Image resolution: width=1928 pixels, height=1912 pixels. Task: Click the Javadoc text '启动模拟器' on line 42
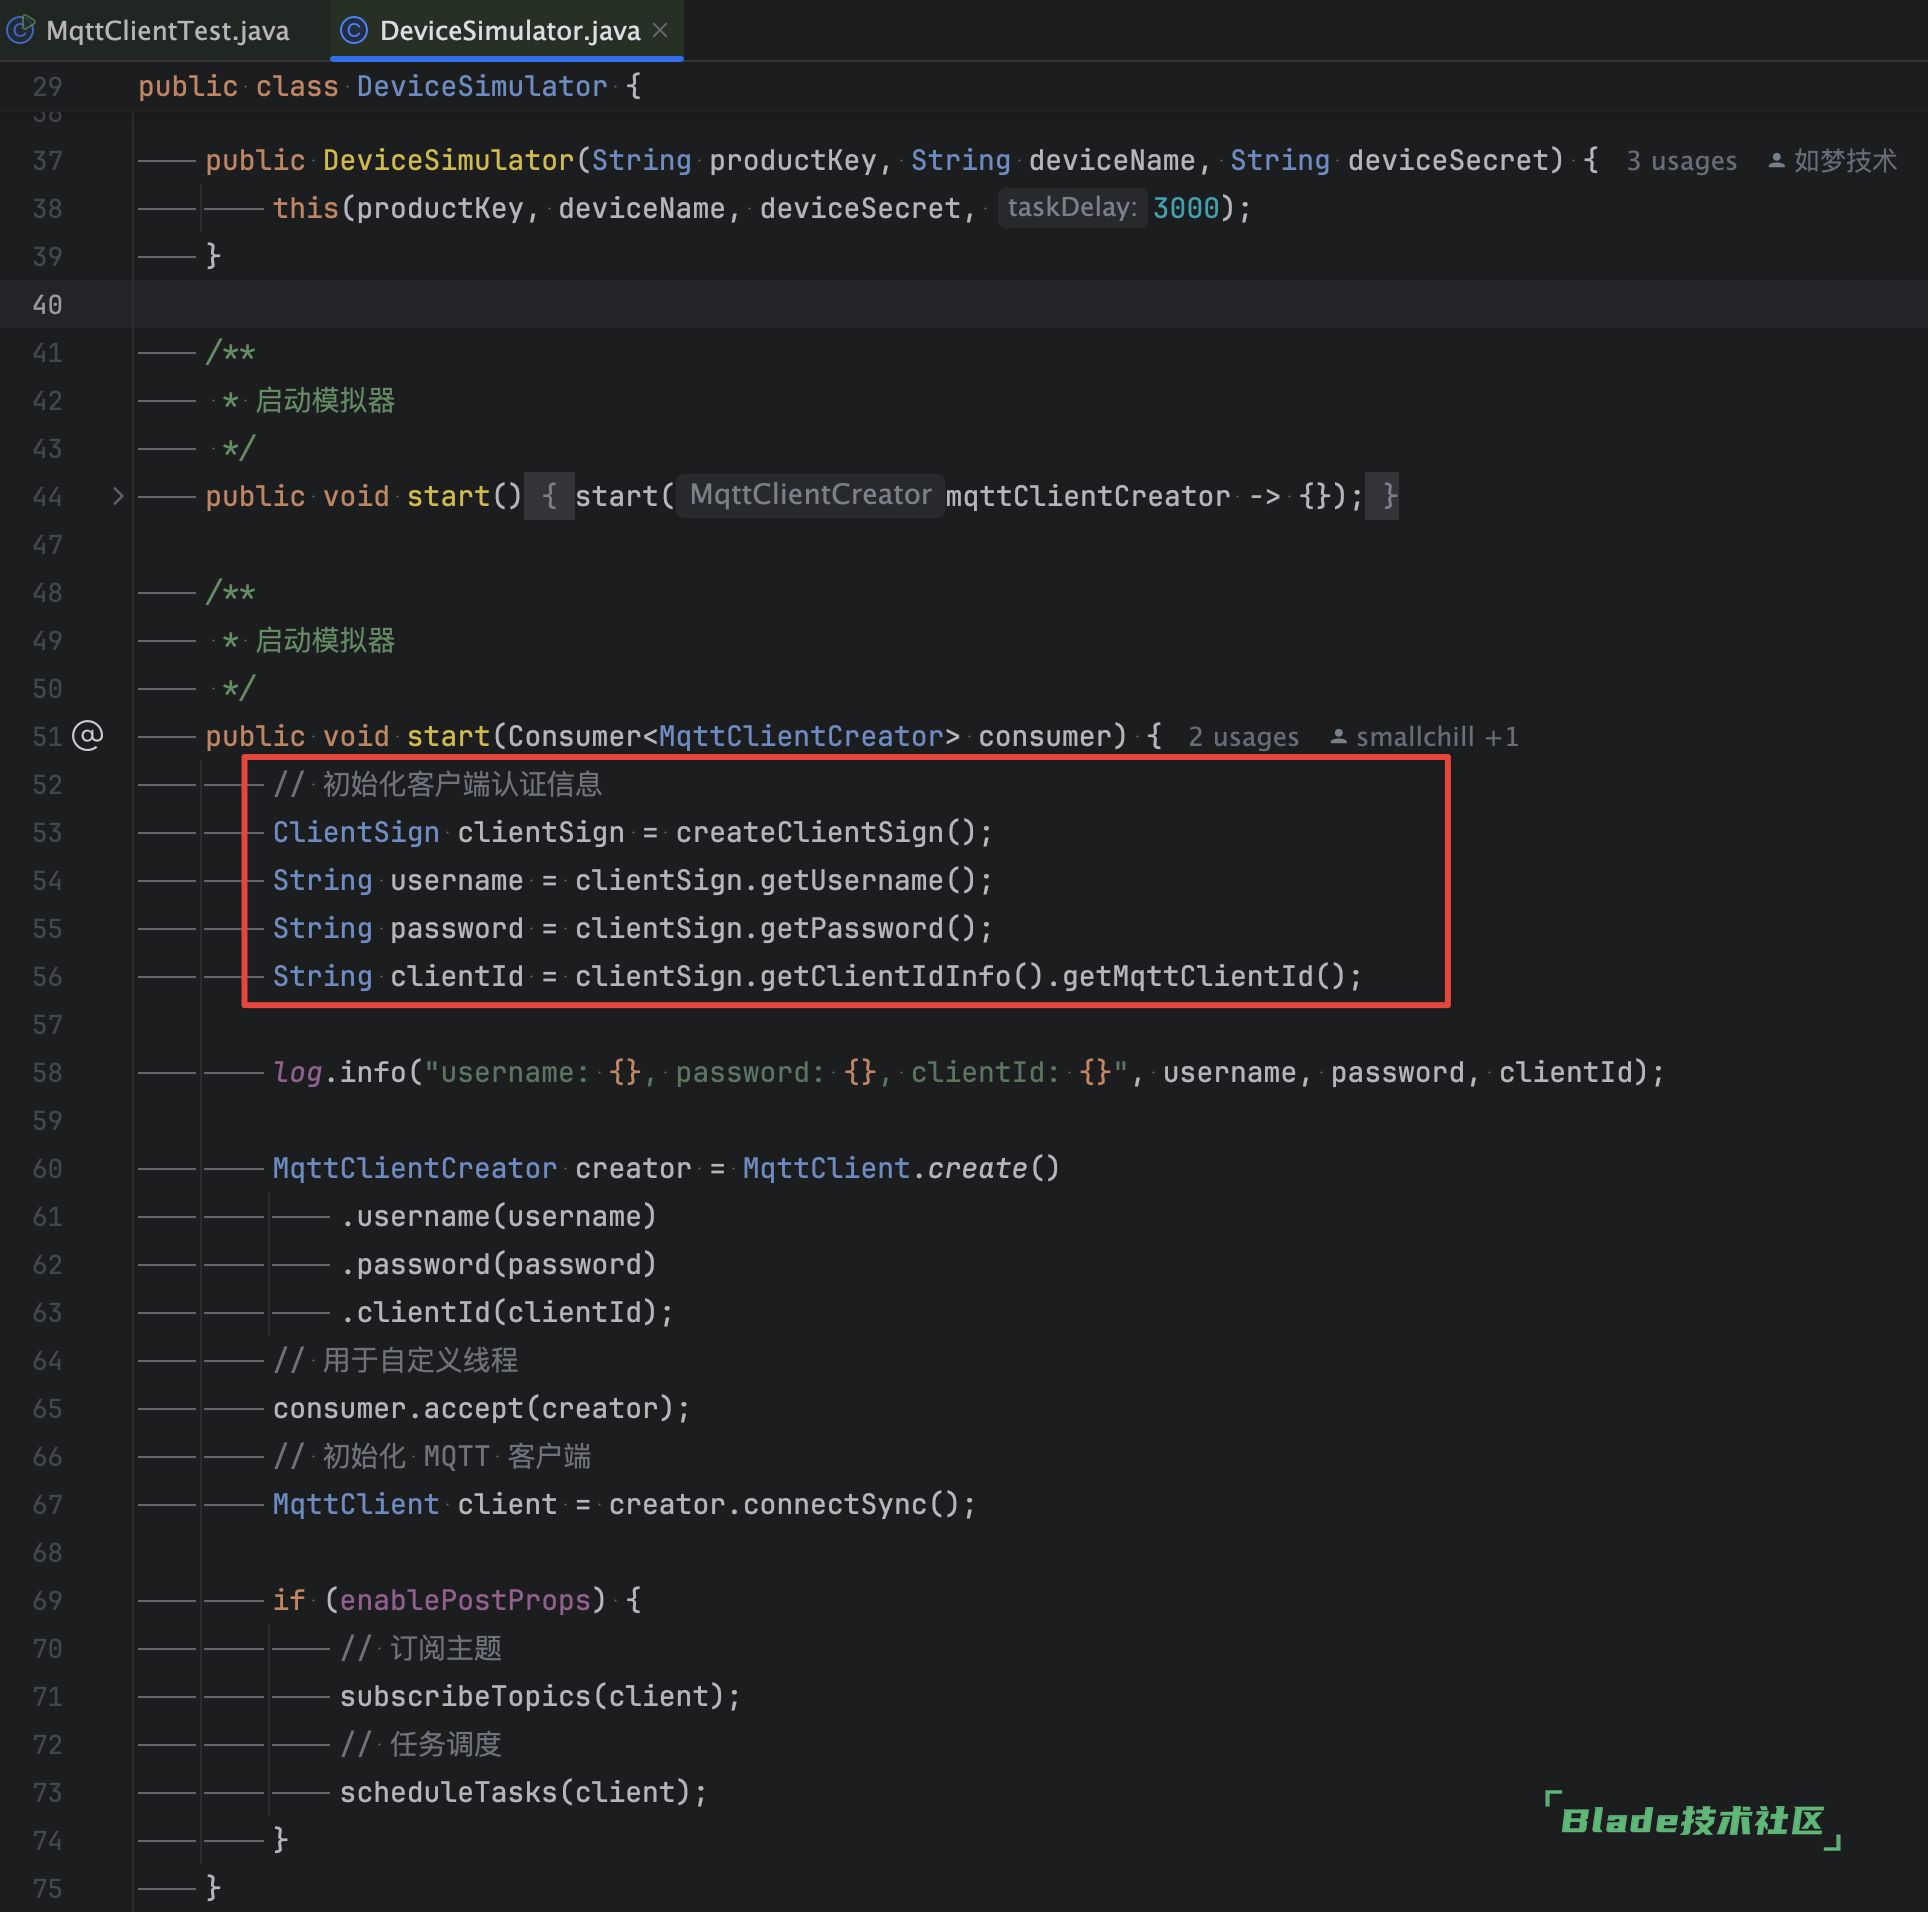click(x=325, y=400)
